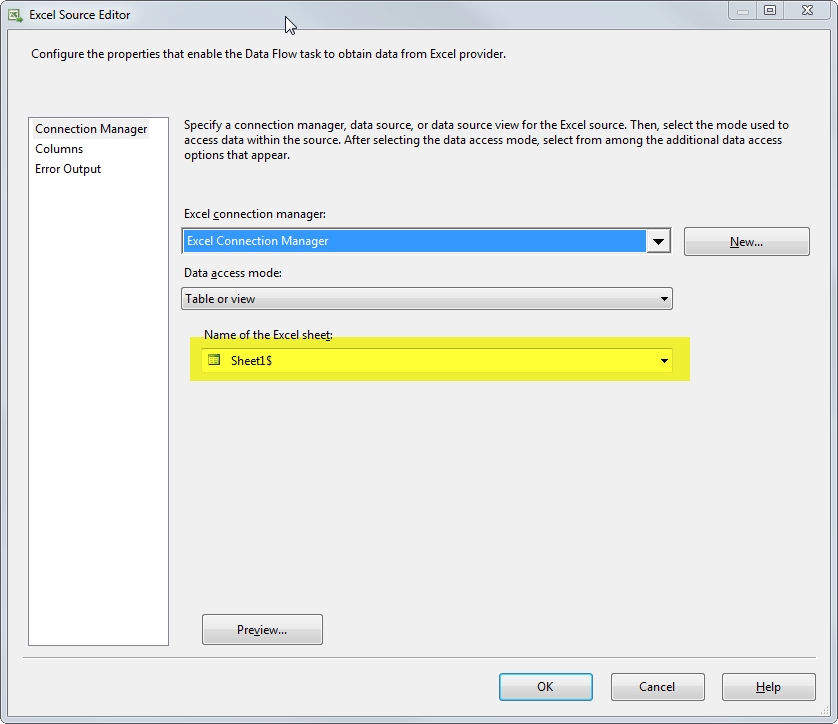Switch to the Columns page
This screenshot has height=724, width=838.
point(59,148)
